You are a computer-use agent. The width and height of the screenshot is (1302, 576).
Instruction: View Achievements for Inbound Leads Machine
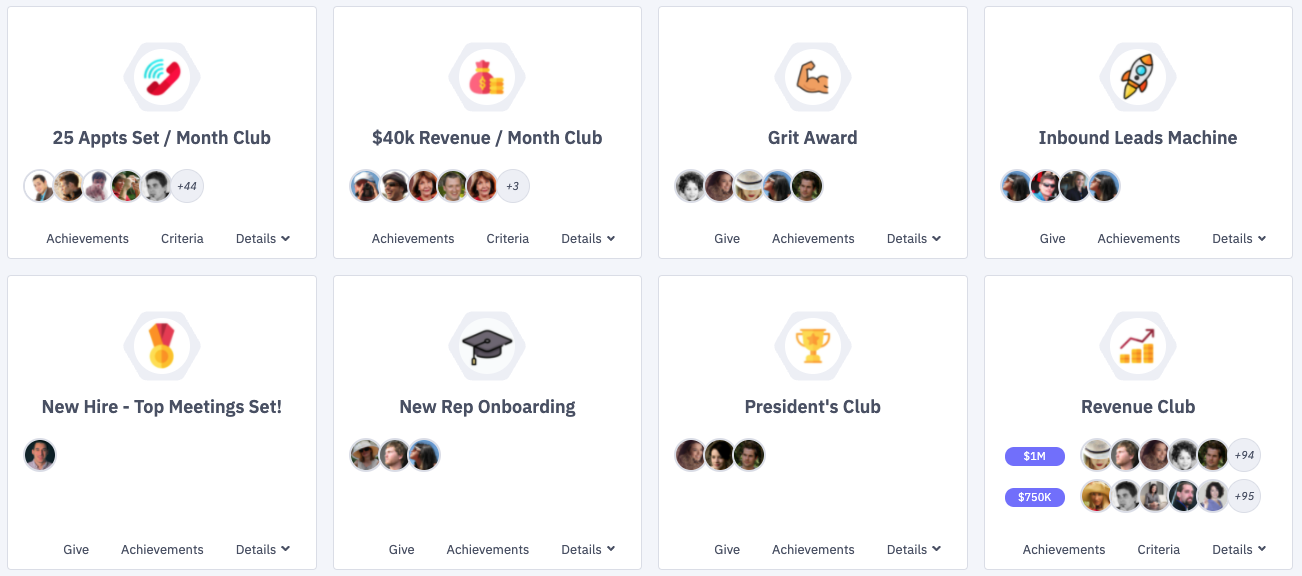pos(1138,239)
